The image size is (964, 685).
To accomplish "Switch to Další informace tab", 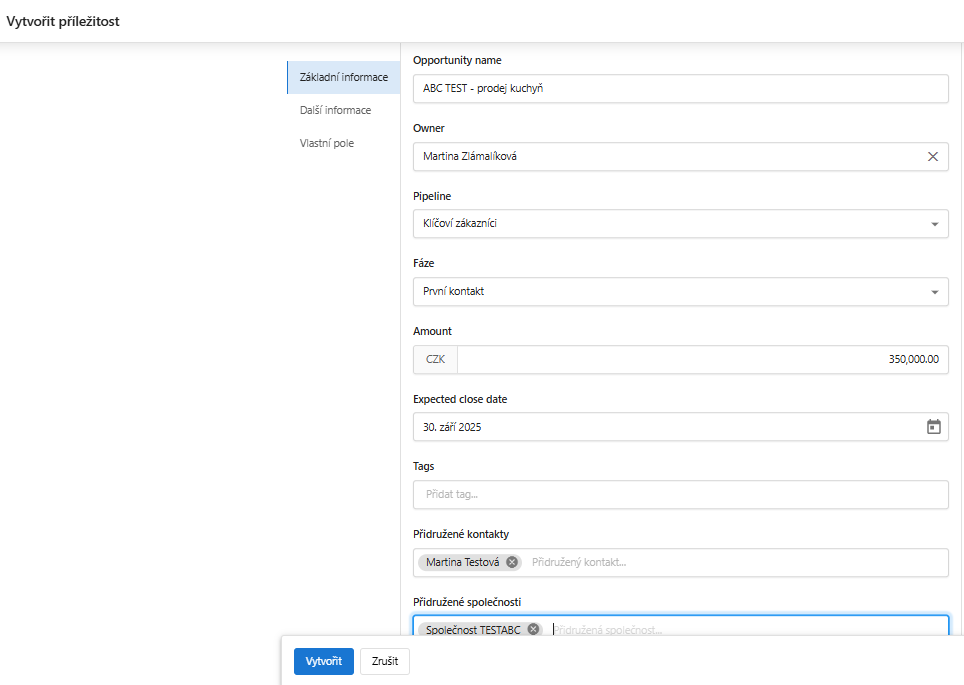I will (336, 110).
